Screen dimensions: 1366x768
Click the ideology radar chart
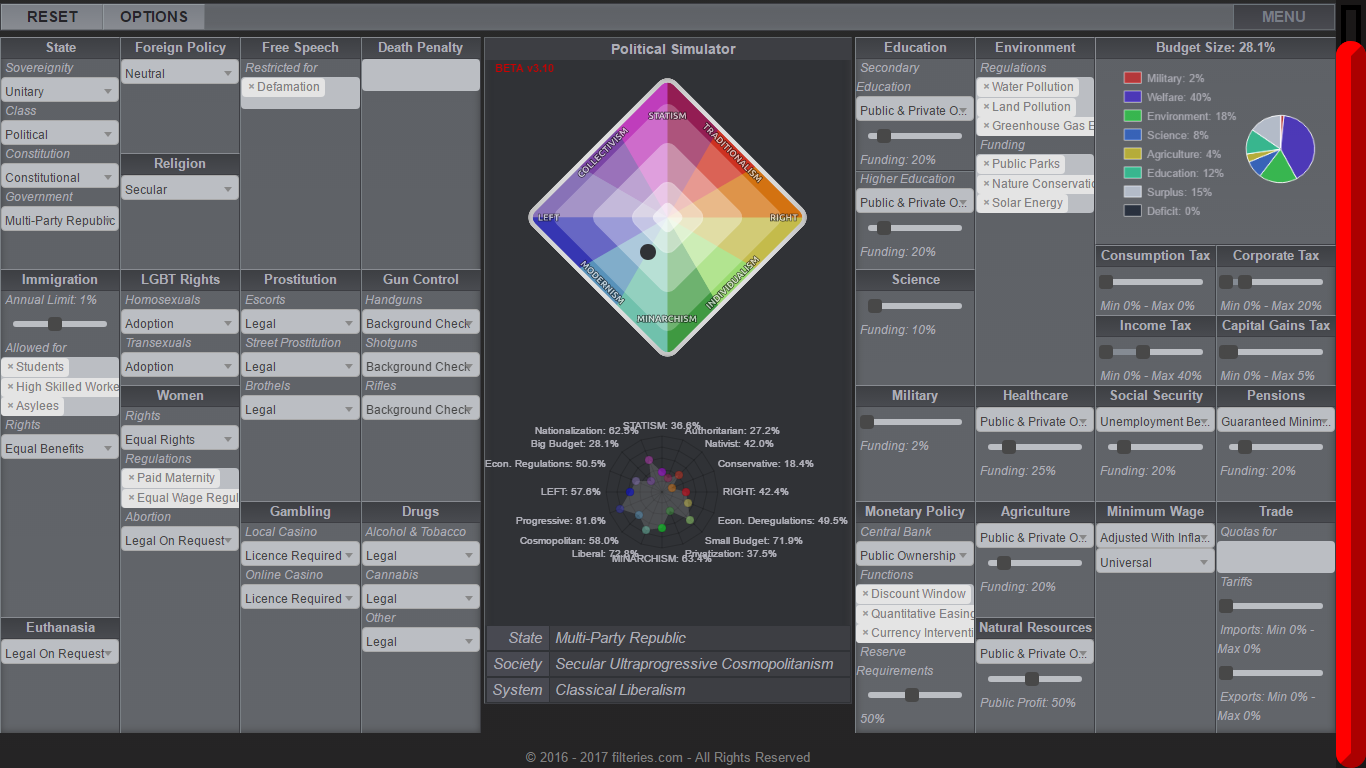click(x=660, y=492)
